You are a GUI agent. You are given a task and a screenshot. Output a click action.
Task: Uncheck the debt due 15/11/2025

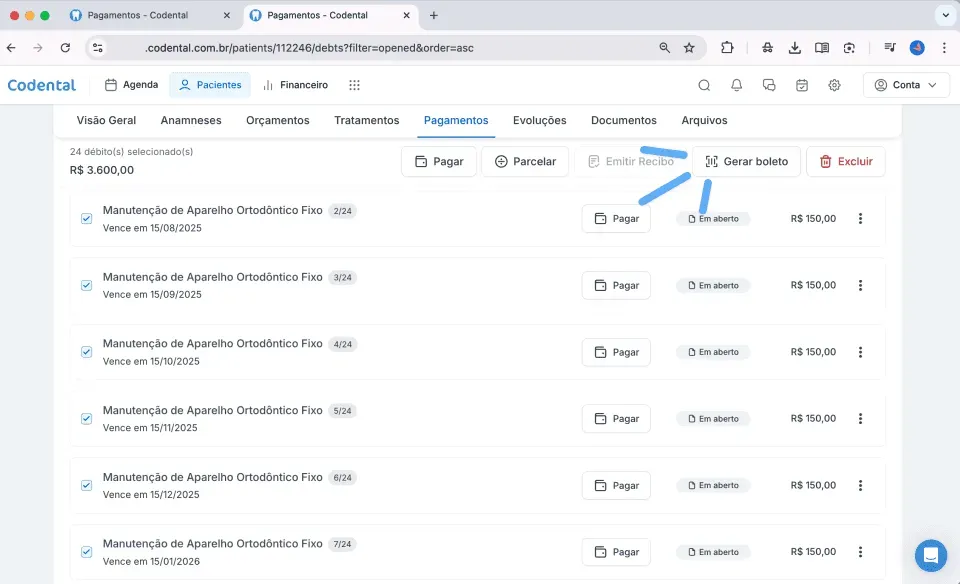point(86,419)
